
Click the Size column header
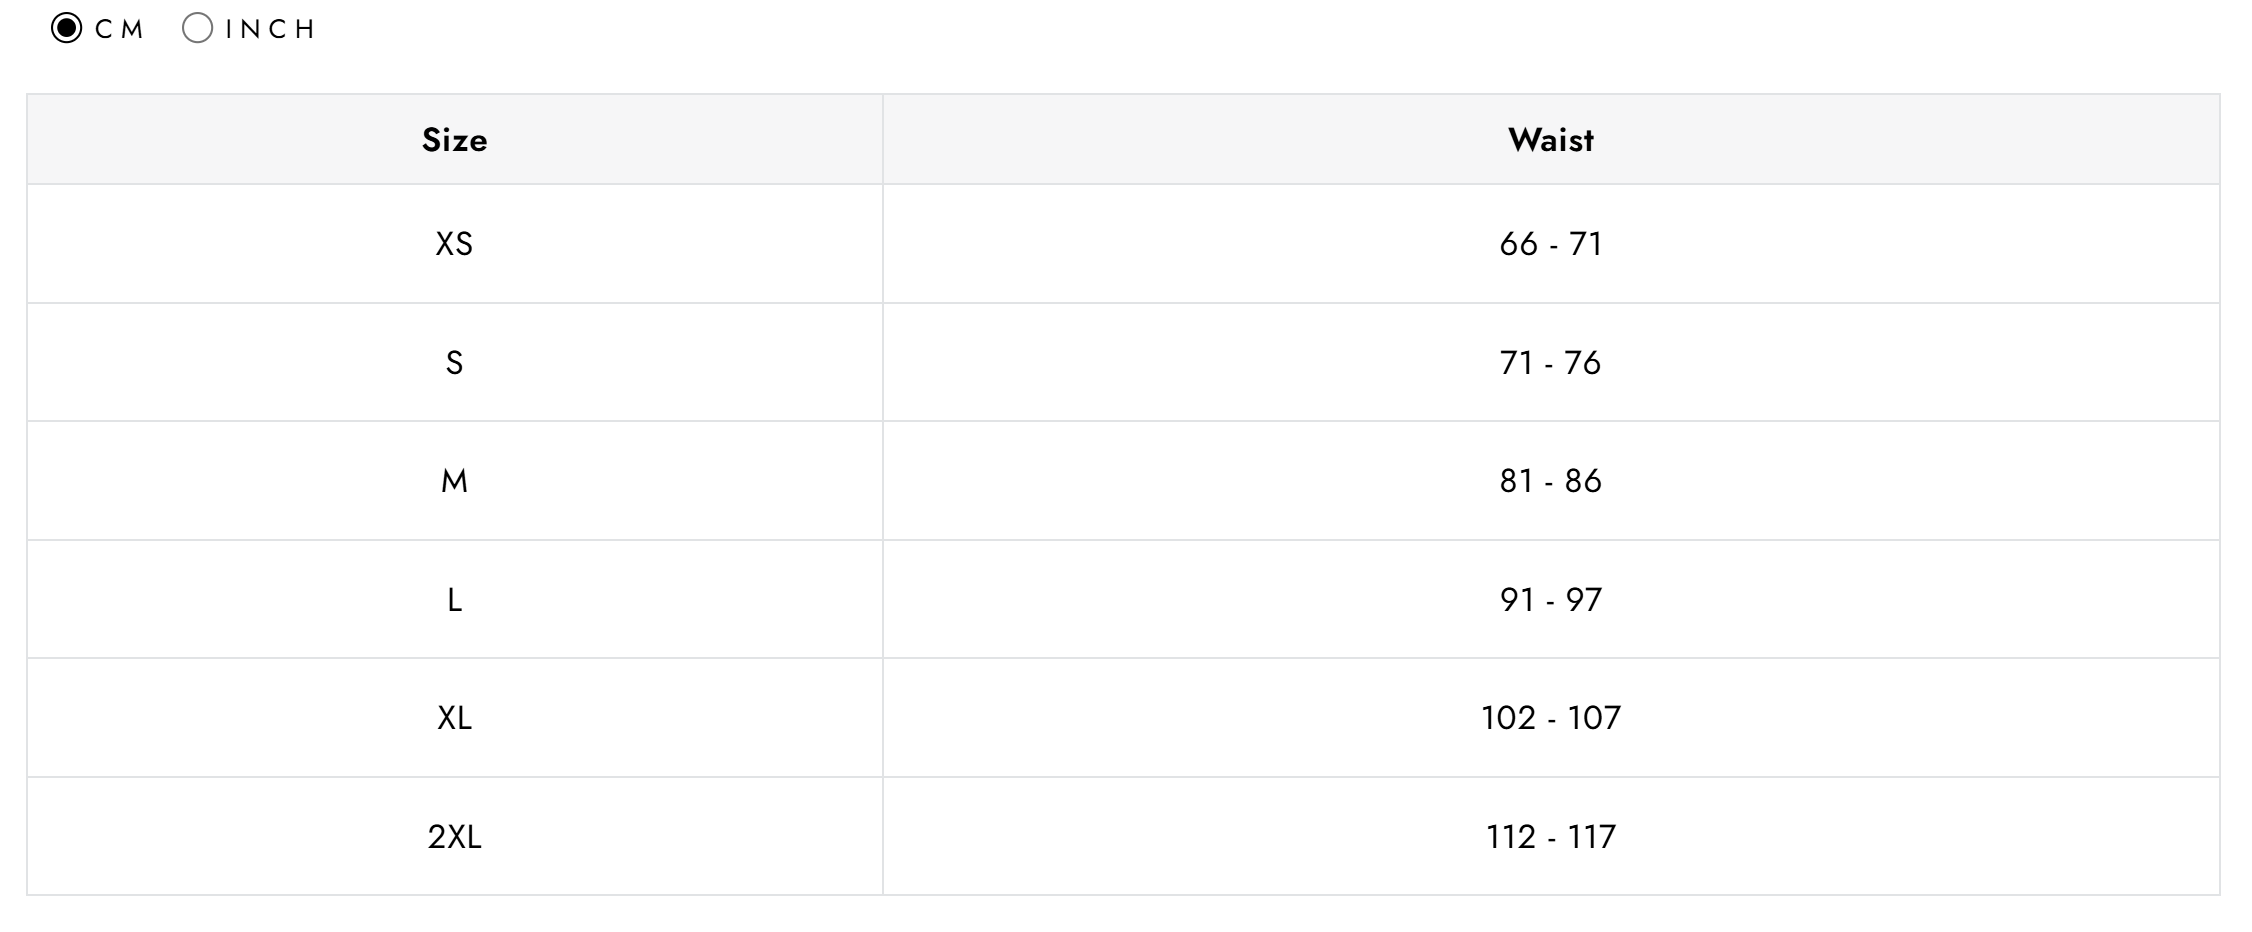coord(454,140)
